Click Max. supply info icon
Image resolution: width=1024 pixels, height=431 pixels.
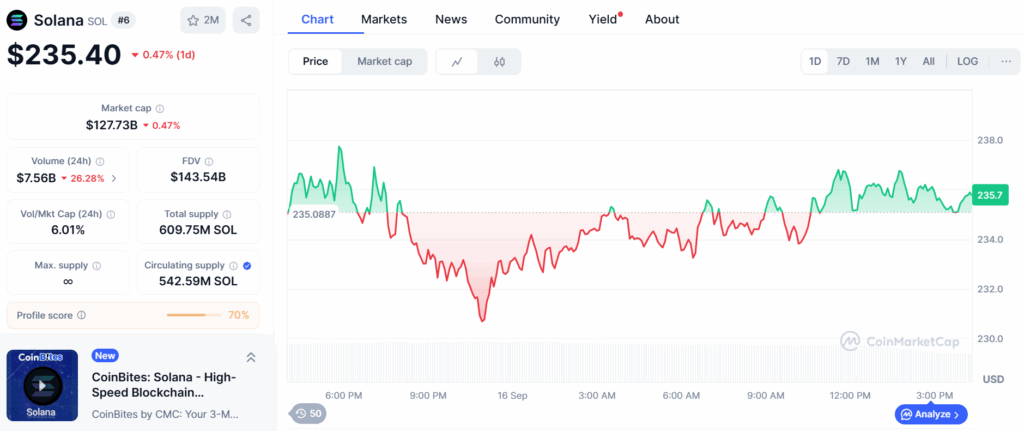point(97,266)
